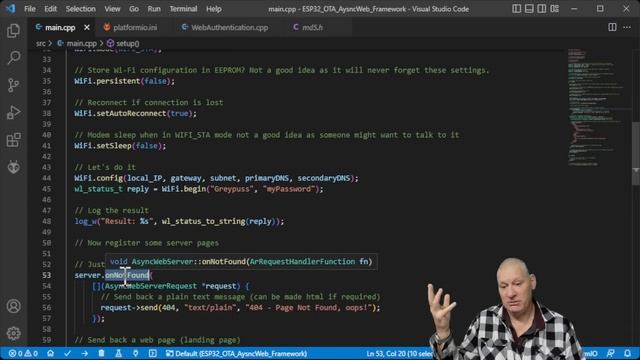The width and height of the screenshot is (640, 360).
Task: Open the Search view in activity bar
Action: (x=13, y=58)
